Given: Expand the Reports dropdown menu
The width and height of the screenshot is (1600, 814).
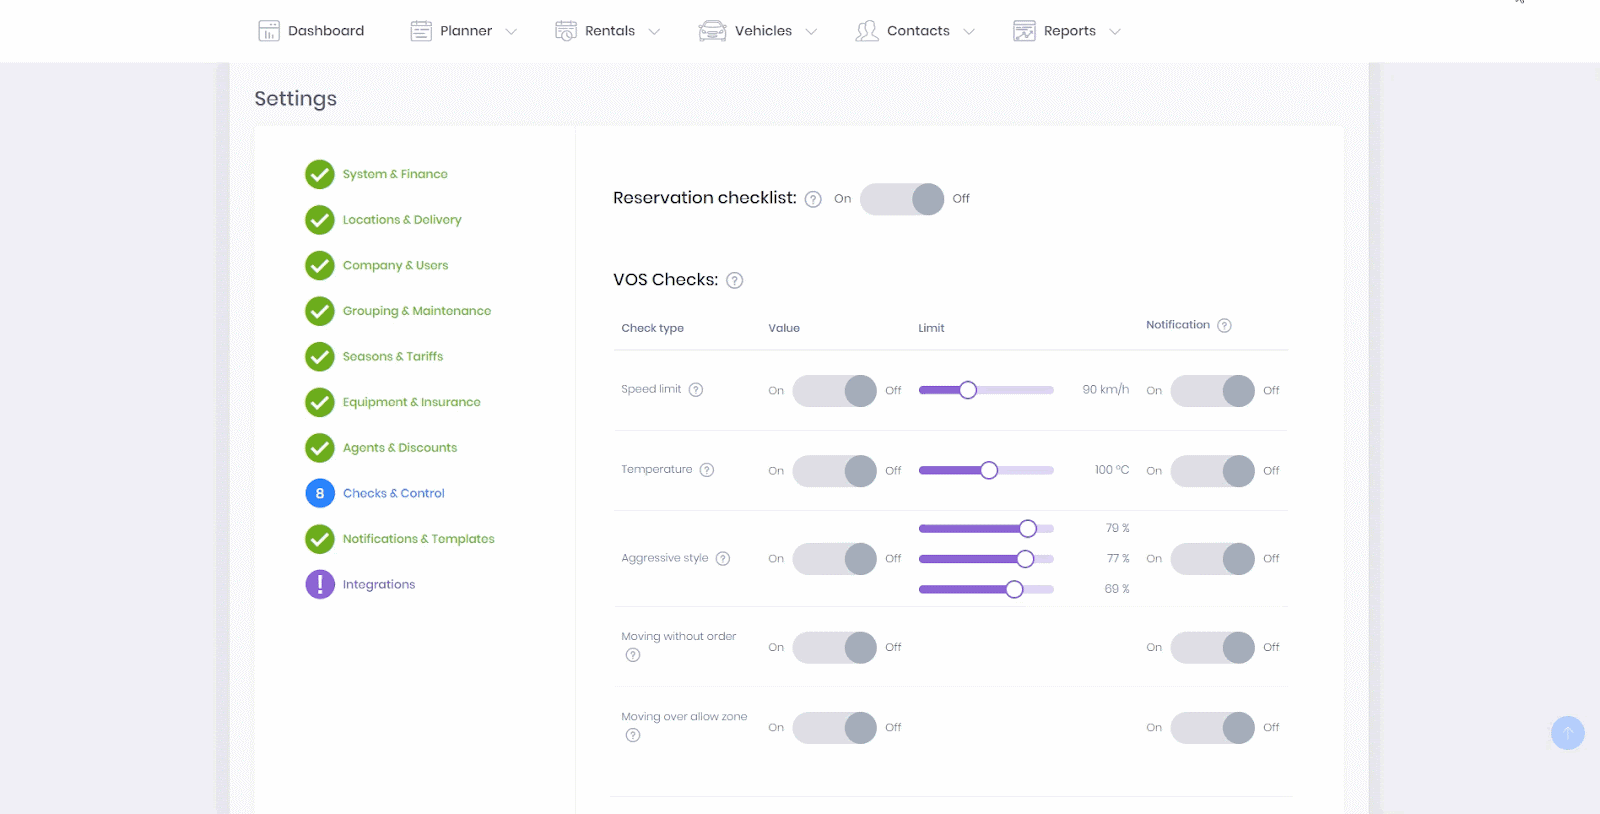Looking at the screenshot, I should click(x=1115, y=32).
